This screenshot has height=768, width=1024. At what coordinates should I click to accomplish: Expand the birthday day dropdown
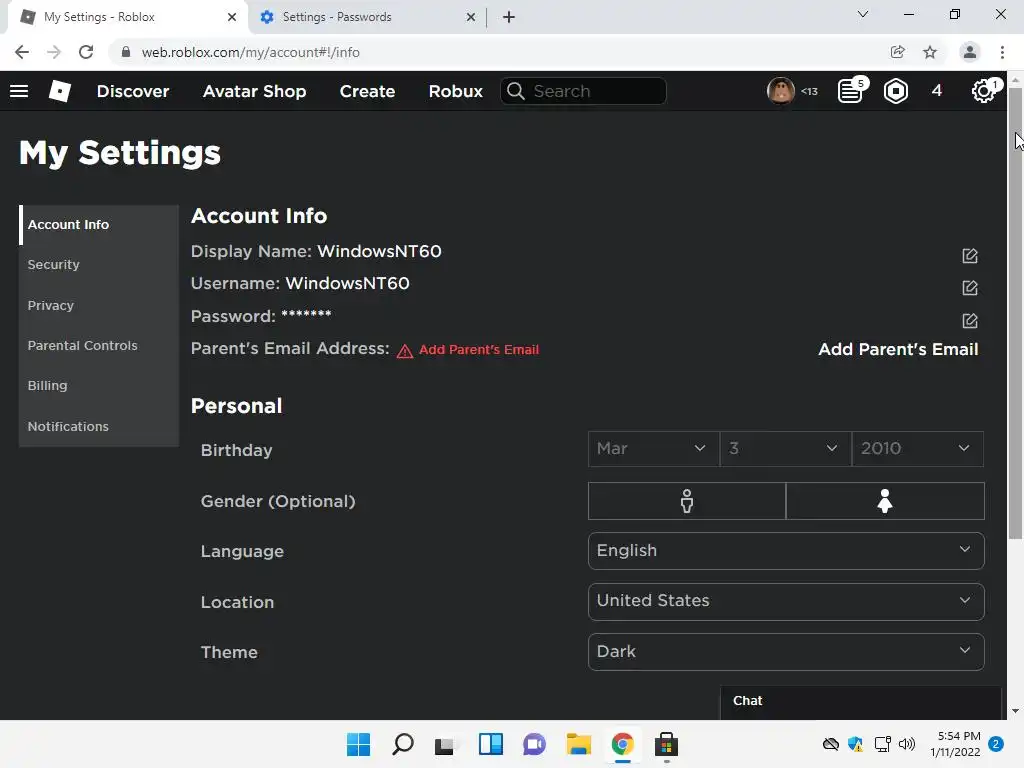coord(786,449)
